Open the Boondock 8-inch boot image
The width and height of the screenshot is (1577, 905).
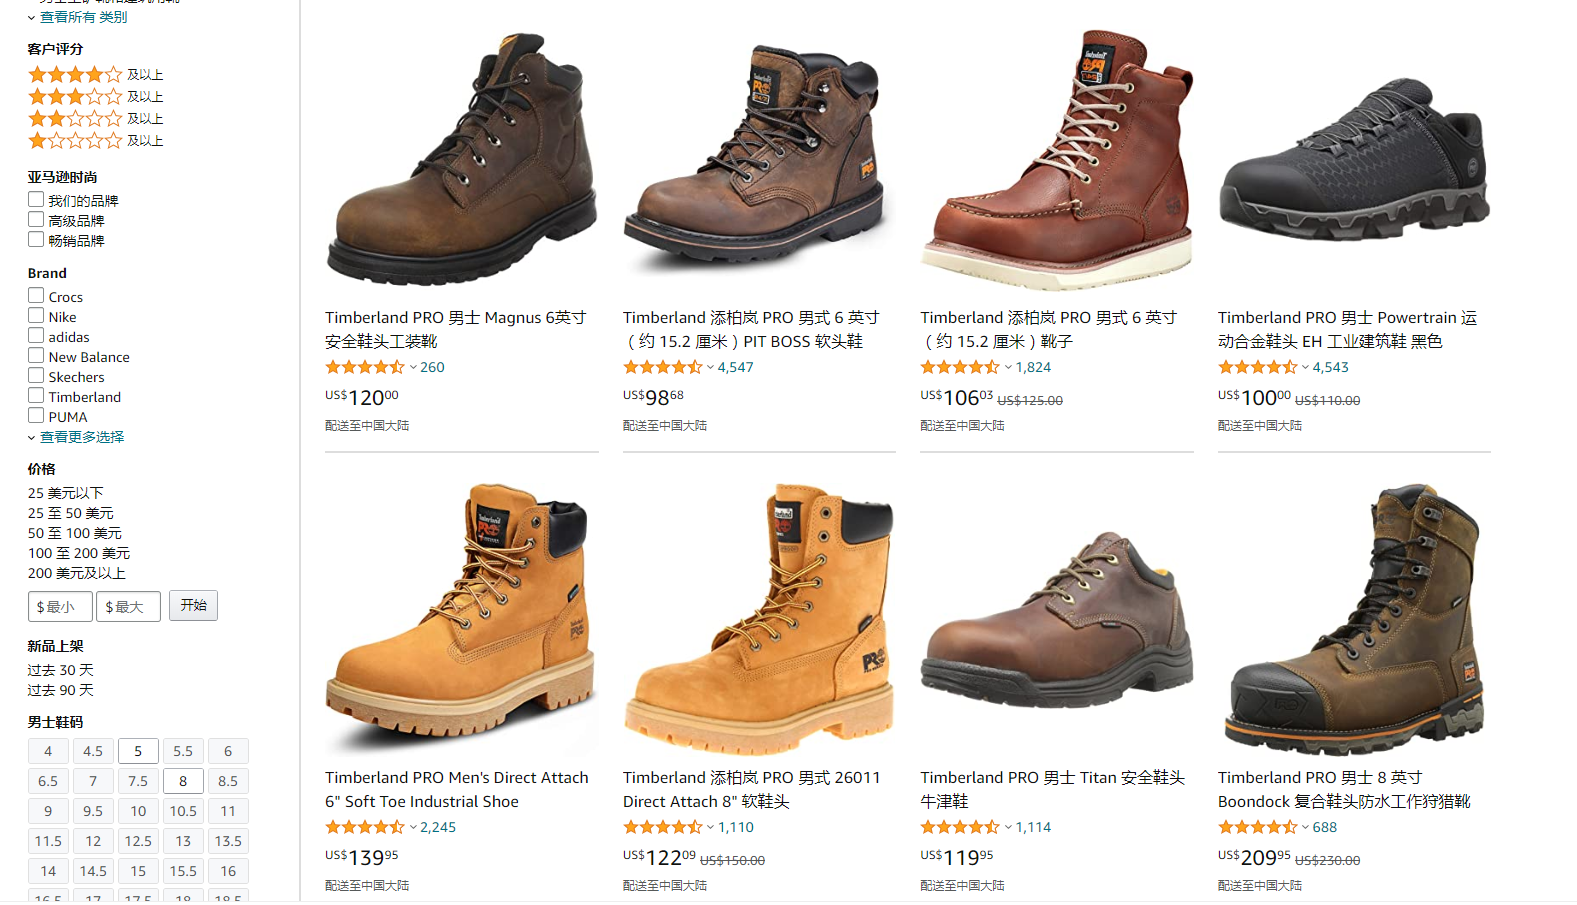click(x=1354, y=619)
